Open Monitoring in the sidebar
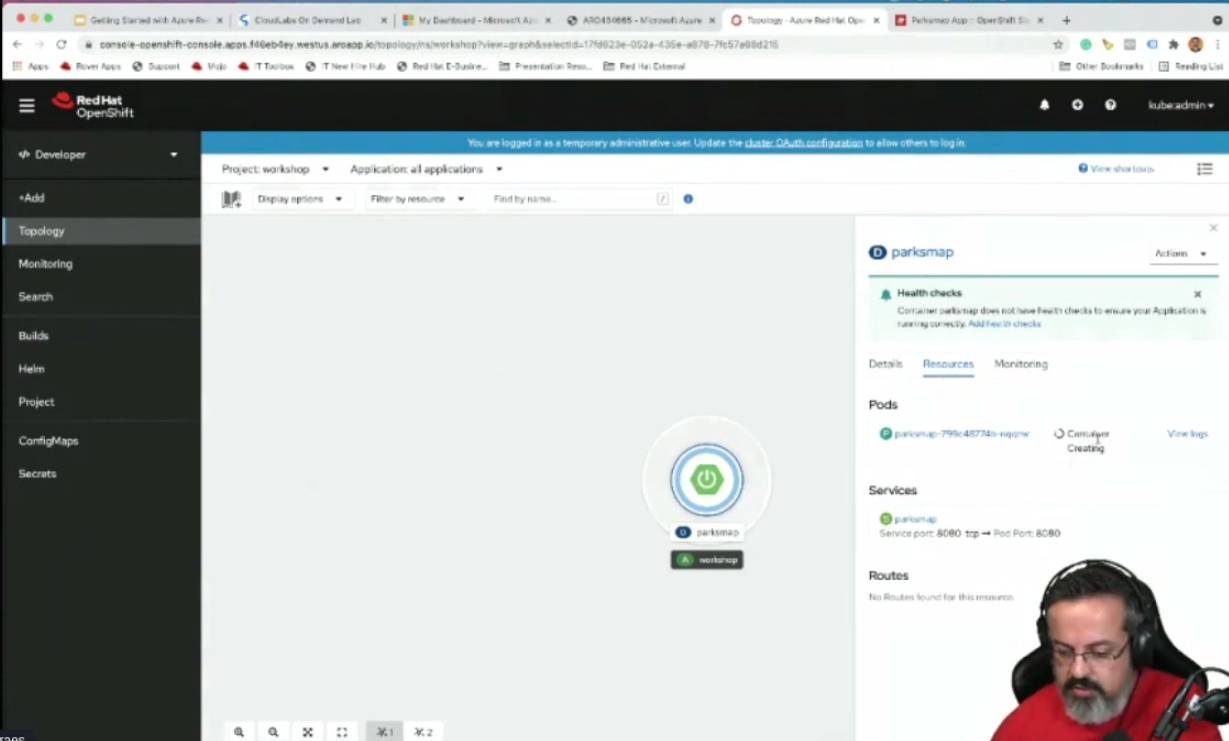 pyautogui.click(x=100, y=264)
